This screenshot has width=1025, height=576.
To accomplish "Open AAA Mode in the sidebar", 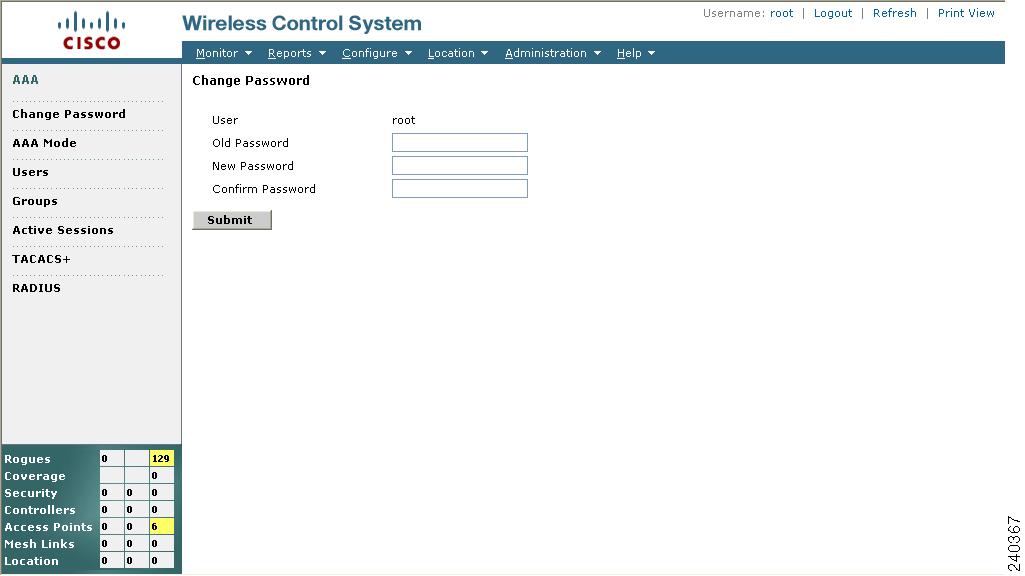I will click(x=44, y=143).
